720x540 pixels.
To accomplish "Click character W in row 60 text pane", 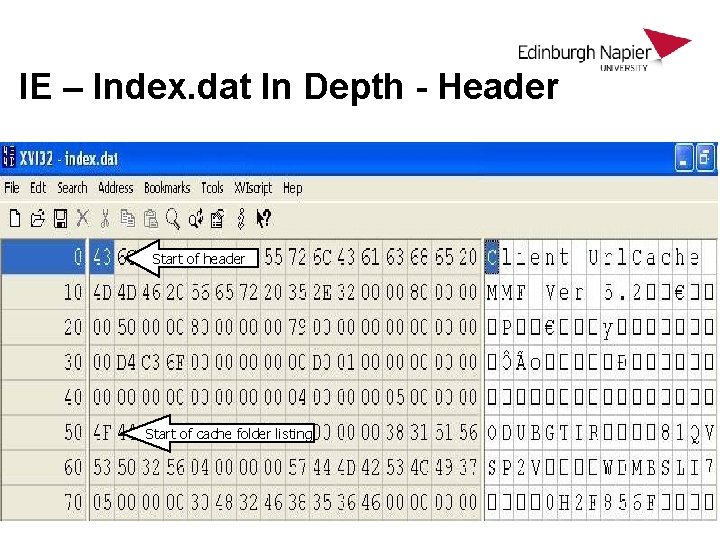I will pyautogui.click(x=608, y=468).
